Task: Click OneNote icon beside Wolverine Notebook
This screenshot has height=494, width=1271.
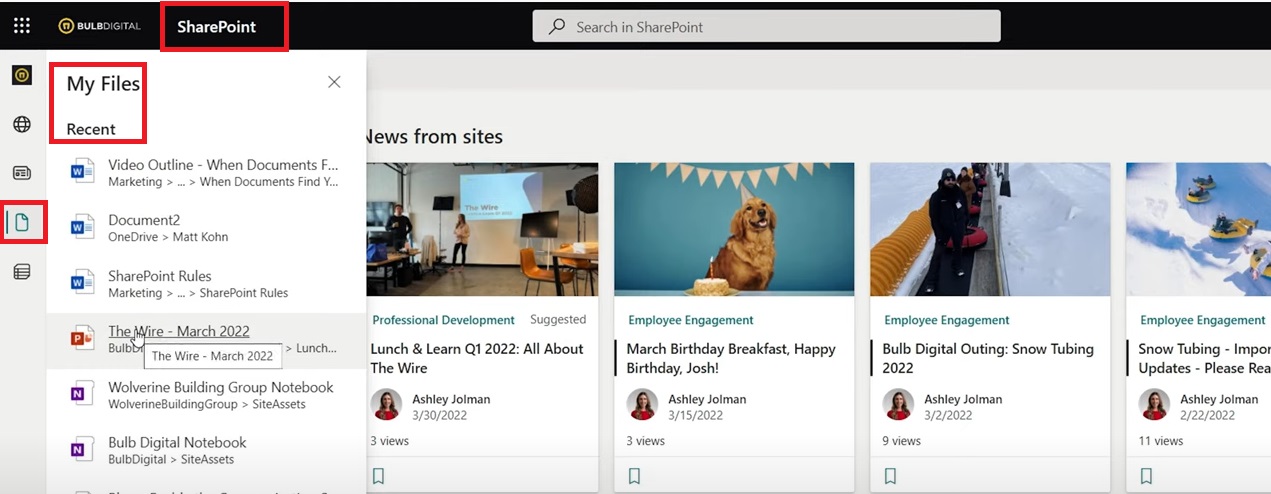Action: pyautogui.click(x=82, y=395)
